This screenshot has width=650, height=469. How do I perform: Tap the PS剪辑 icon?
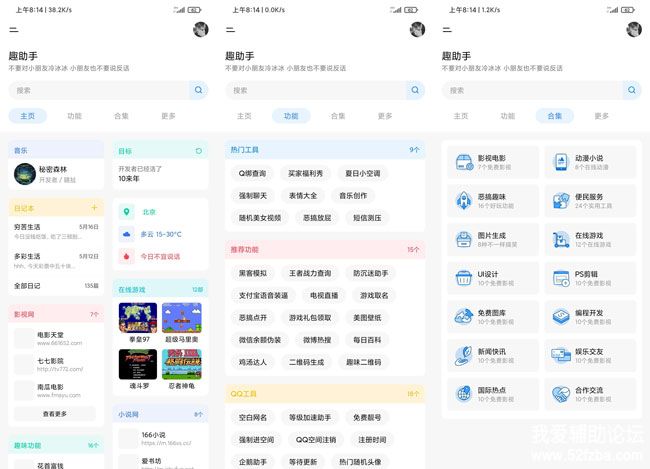click(561, 278)
